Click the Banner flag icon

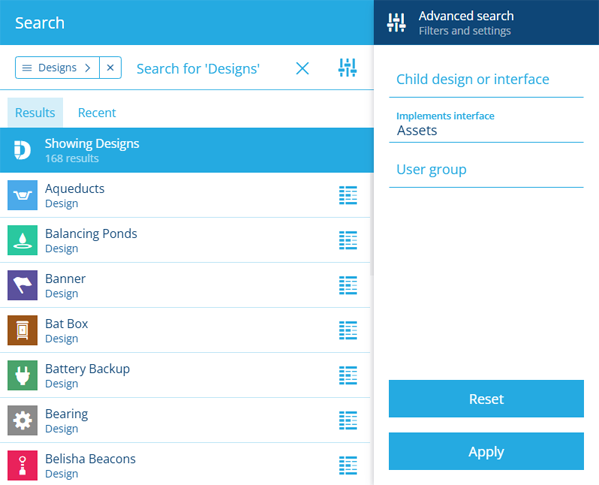[x=23, y=285]
